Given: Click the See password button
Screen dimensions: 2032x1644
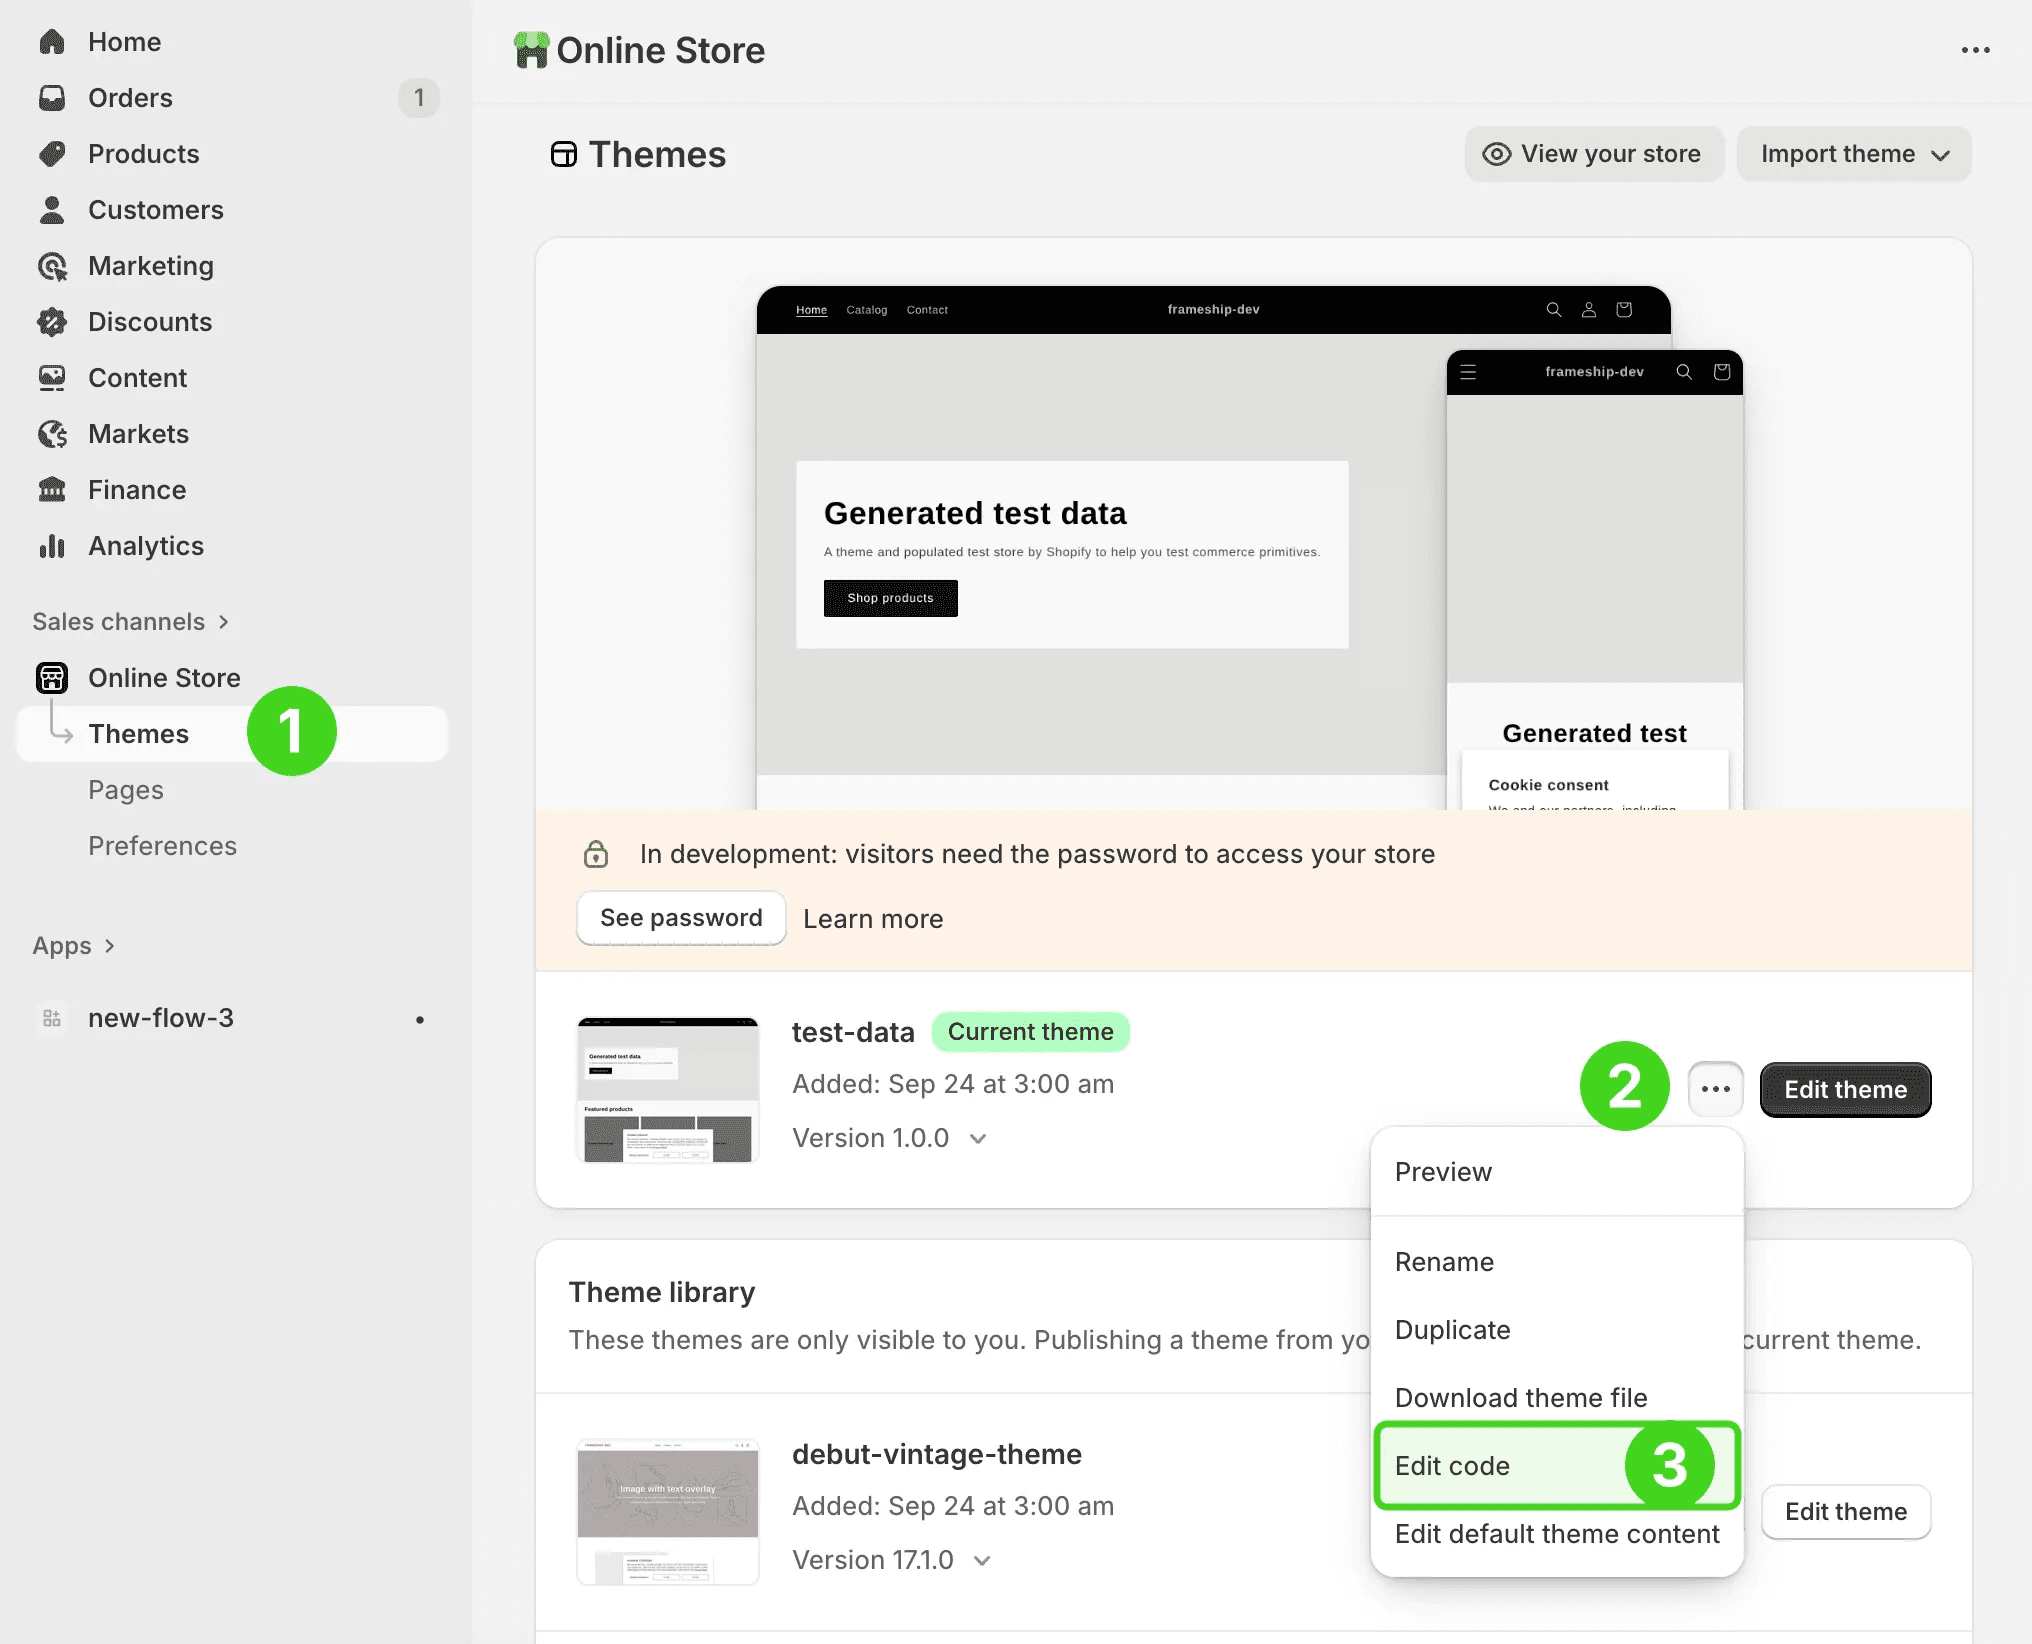Looking at the screenshot, I should pyautogui.click(x=681, y=918).
